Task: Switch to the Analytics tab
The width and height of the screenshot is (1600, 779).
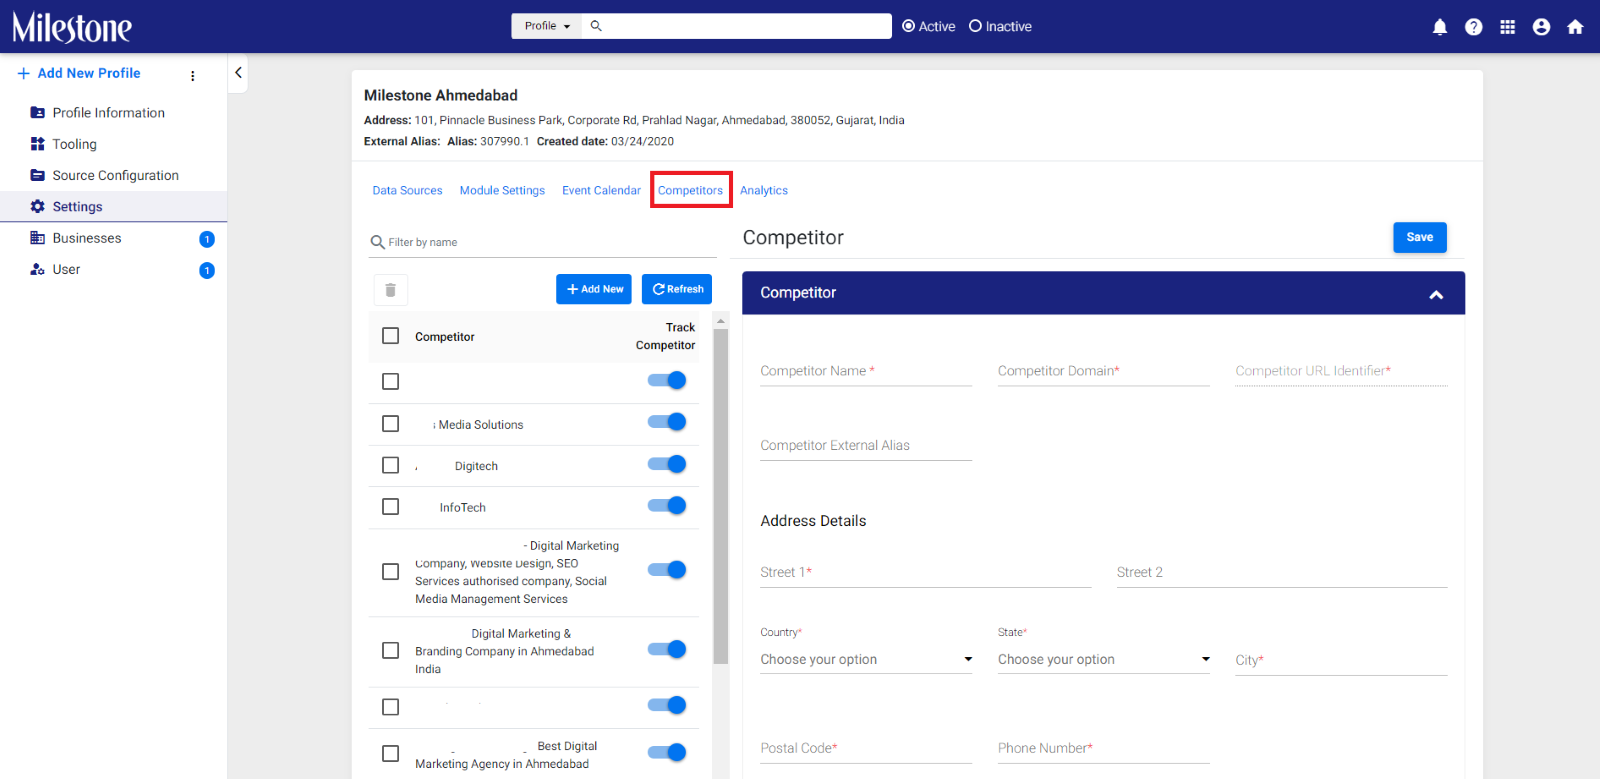Action: click(764, 190)
